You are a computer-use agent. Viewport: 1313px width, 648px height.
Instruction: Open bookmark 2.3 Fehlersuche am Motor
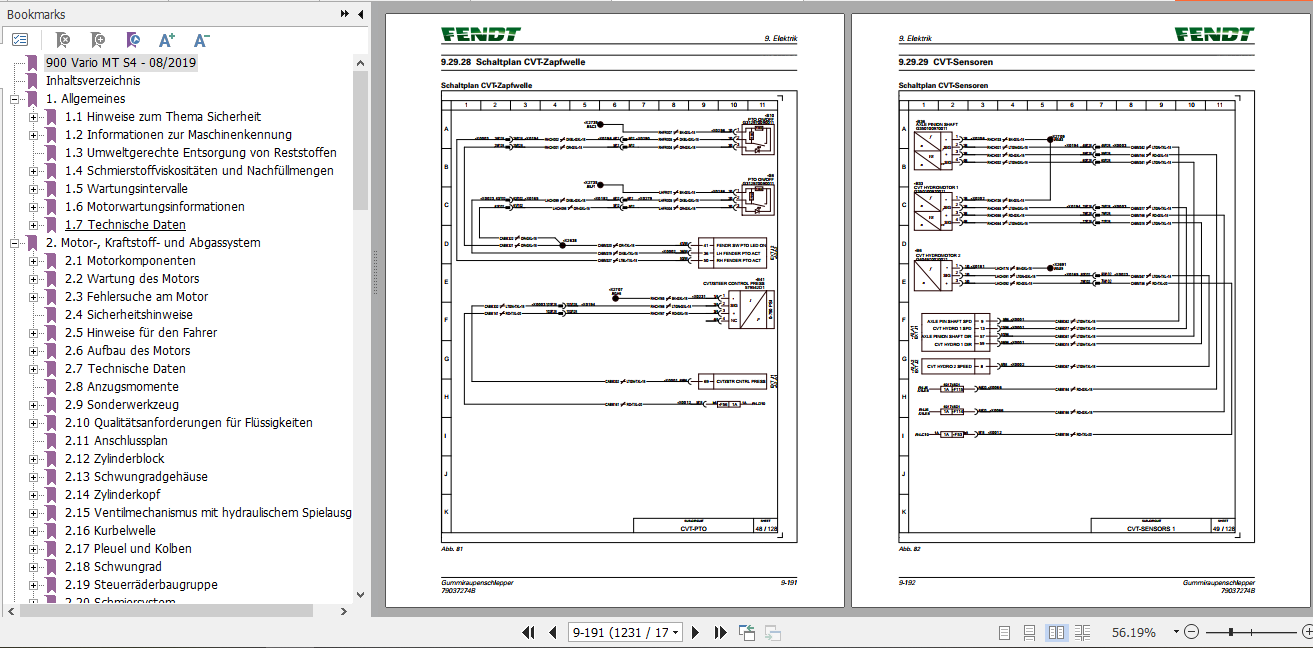click(x=136, y=297)
